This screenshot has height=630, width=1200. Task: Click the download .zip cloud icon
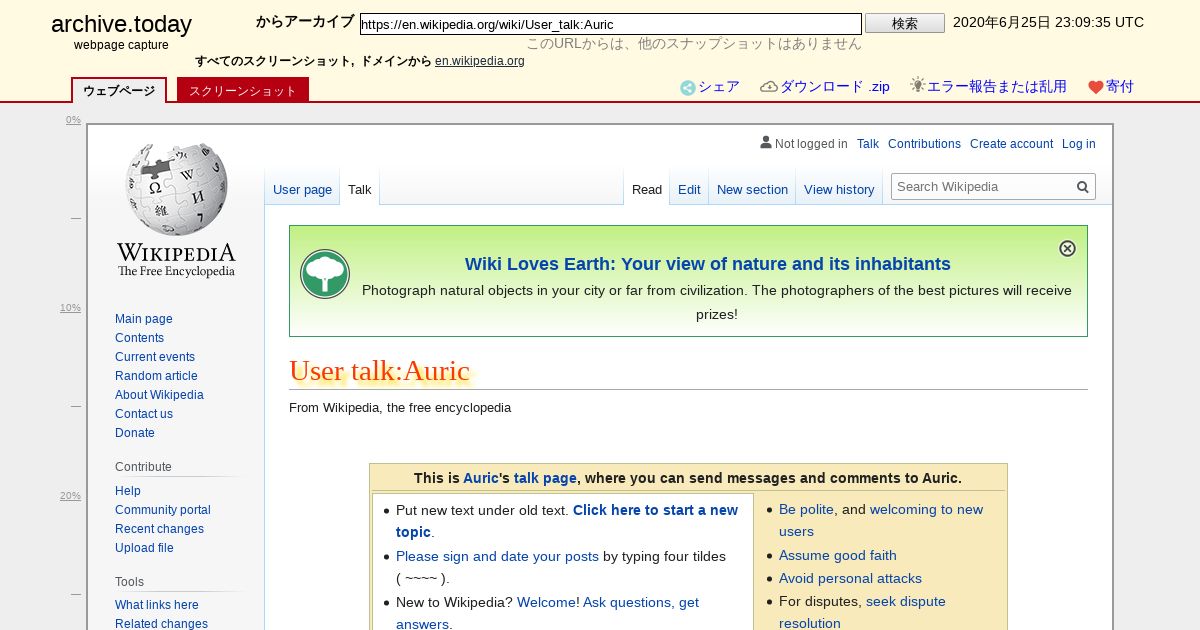click(x=769, y=87)
